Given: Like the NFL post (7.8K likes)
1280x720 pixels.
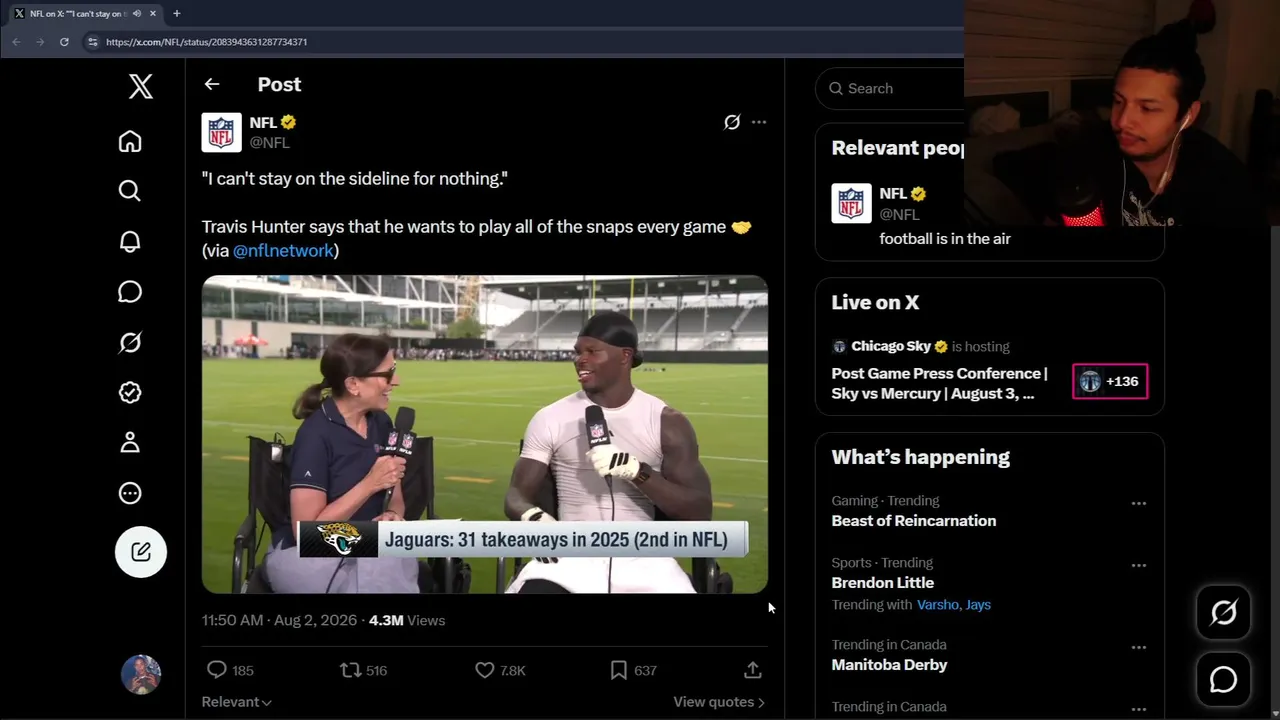Looking at the screenshot, I should [500, 670].
